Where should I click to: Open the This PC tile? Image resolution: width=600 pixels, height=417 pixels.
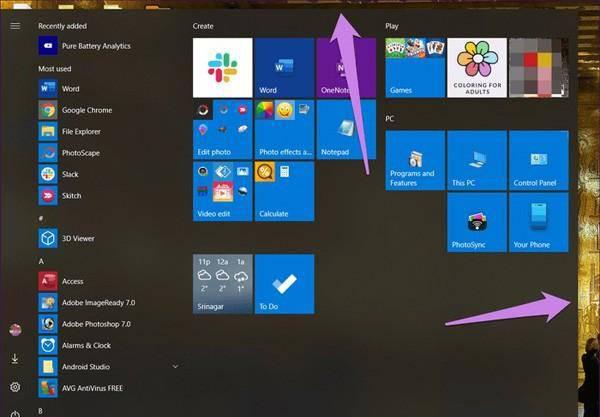477,160
